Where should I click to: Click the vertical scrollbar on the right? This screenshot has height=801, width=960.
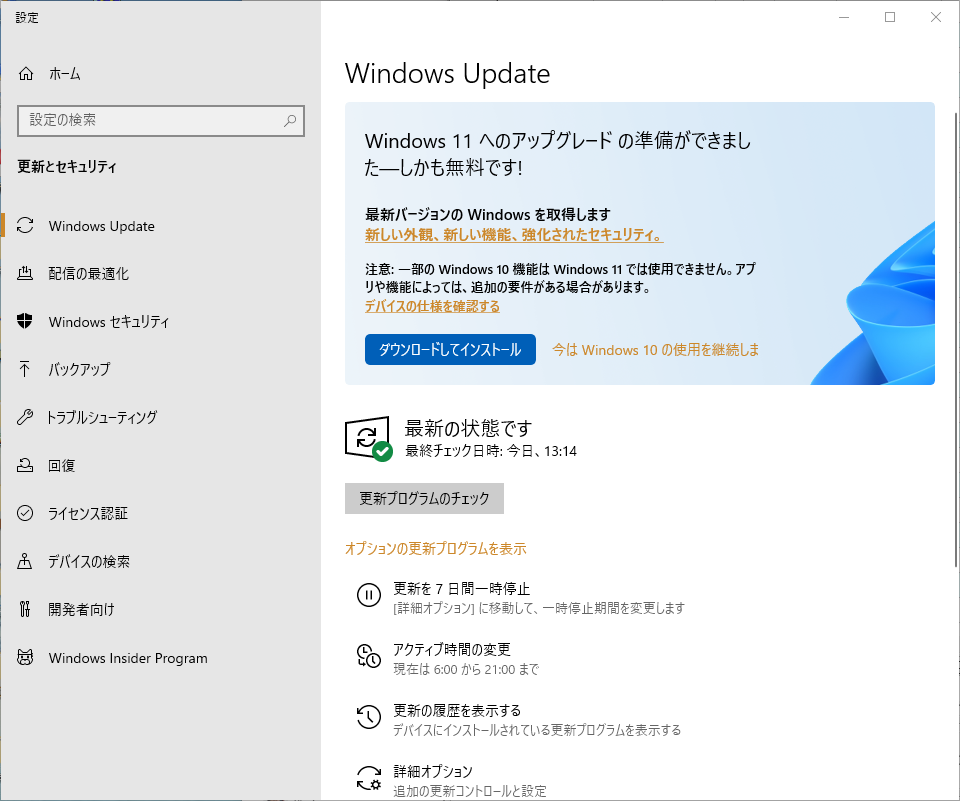click(956, 340)
